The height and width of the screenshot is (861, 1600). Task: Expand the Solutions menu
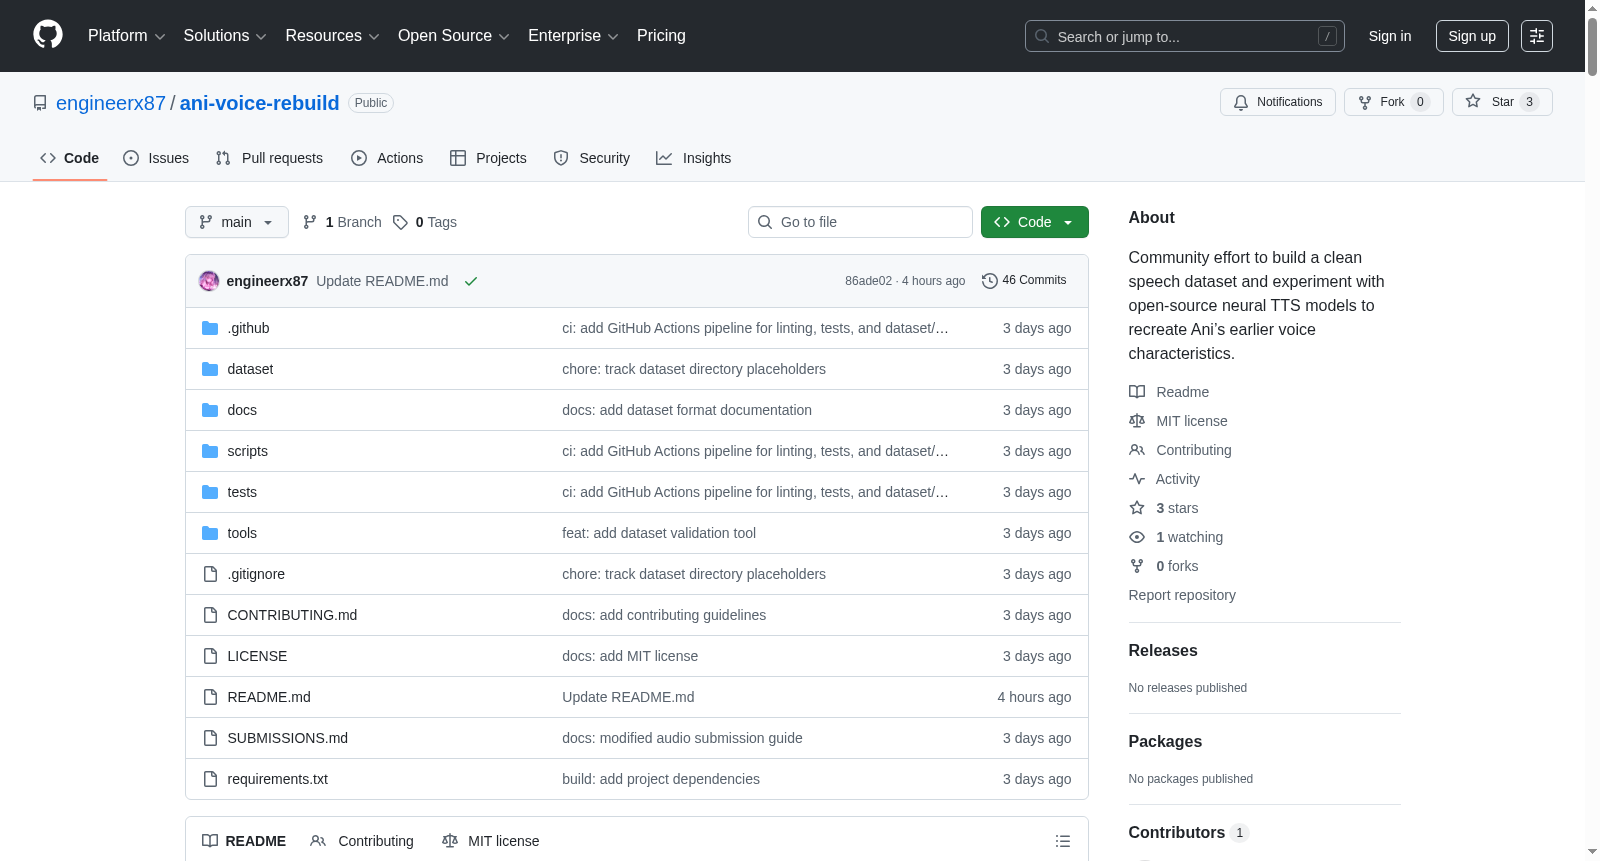point(225,36)
